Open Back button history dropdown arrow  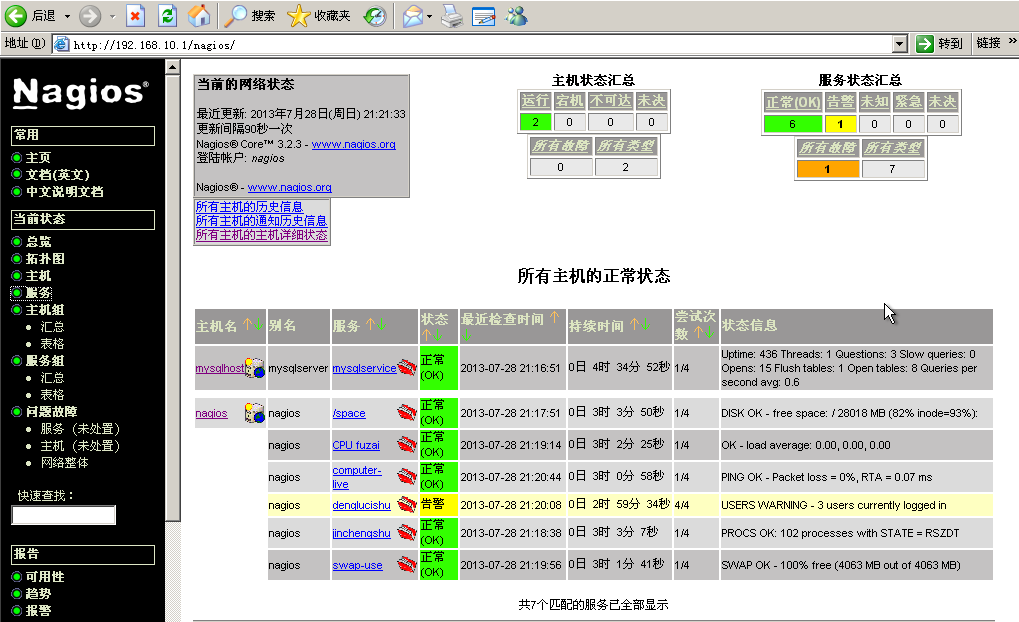pyautogui.click(x=67, y=16)
